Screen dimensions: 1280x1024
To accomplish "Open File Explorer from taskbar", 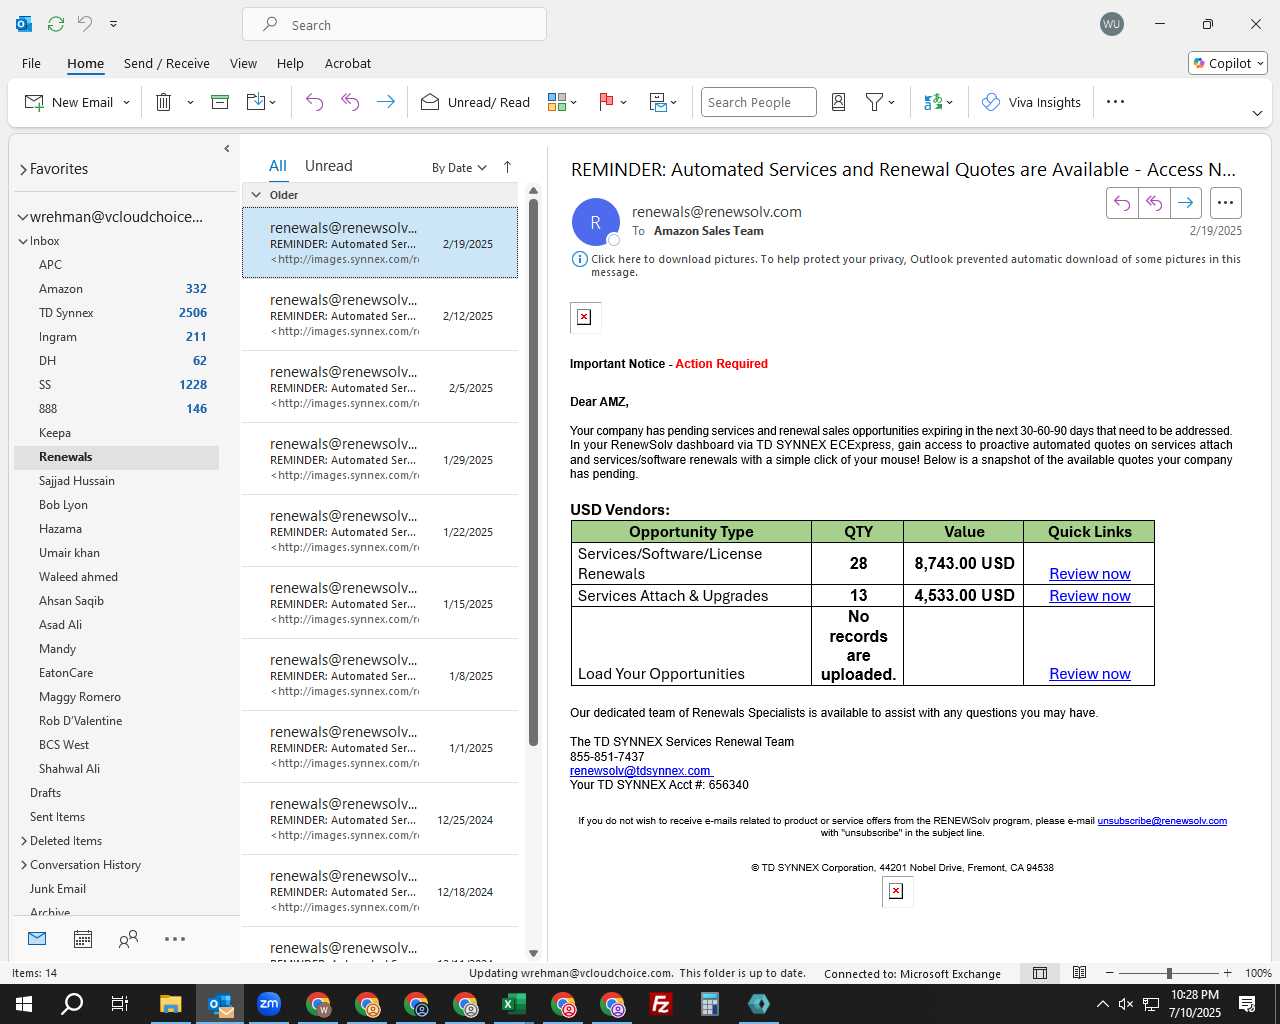I will (171, 1004).
